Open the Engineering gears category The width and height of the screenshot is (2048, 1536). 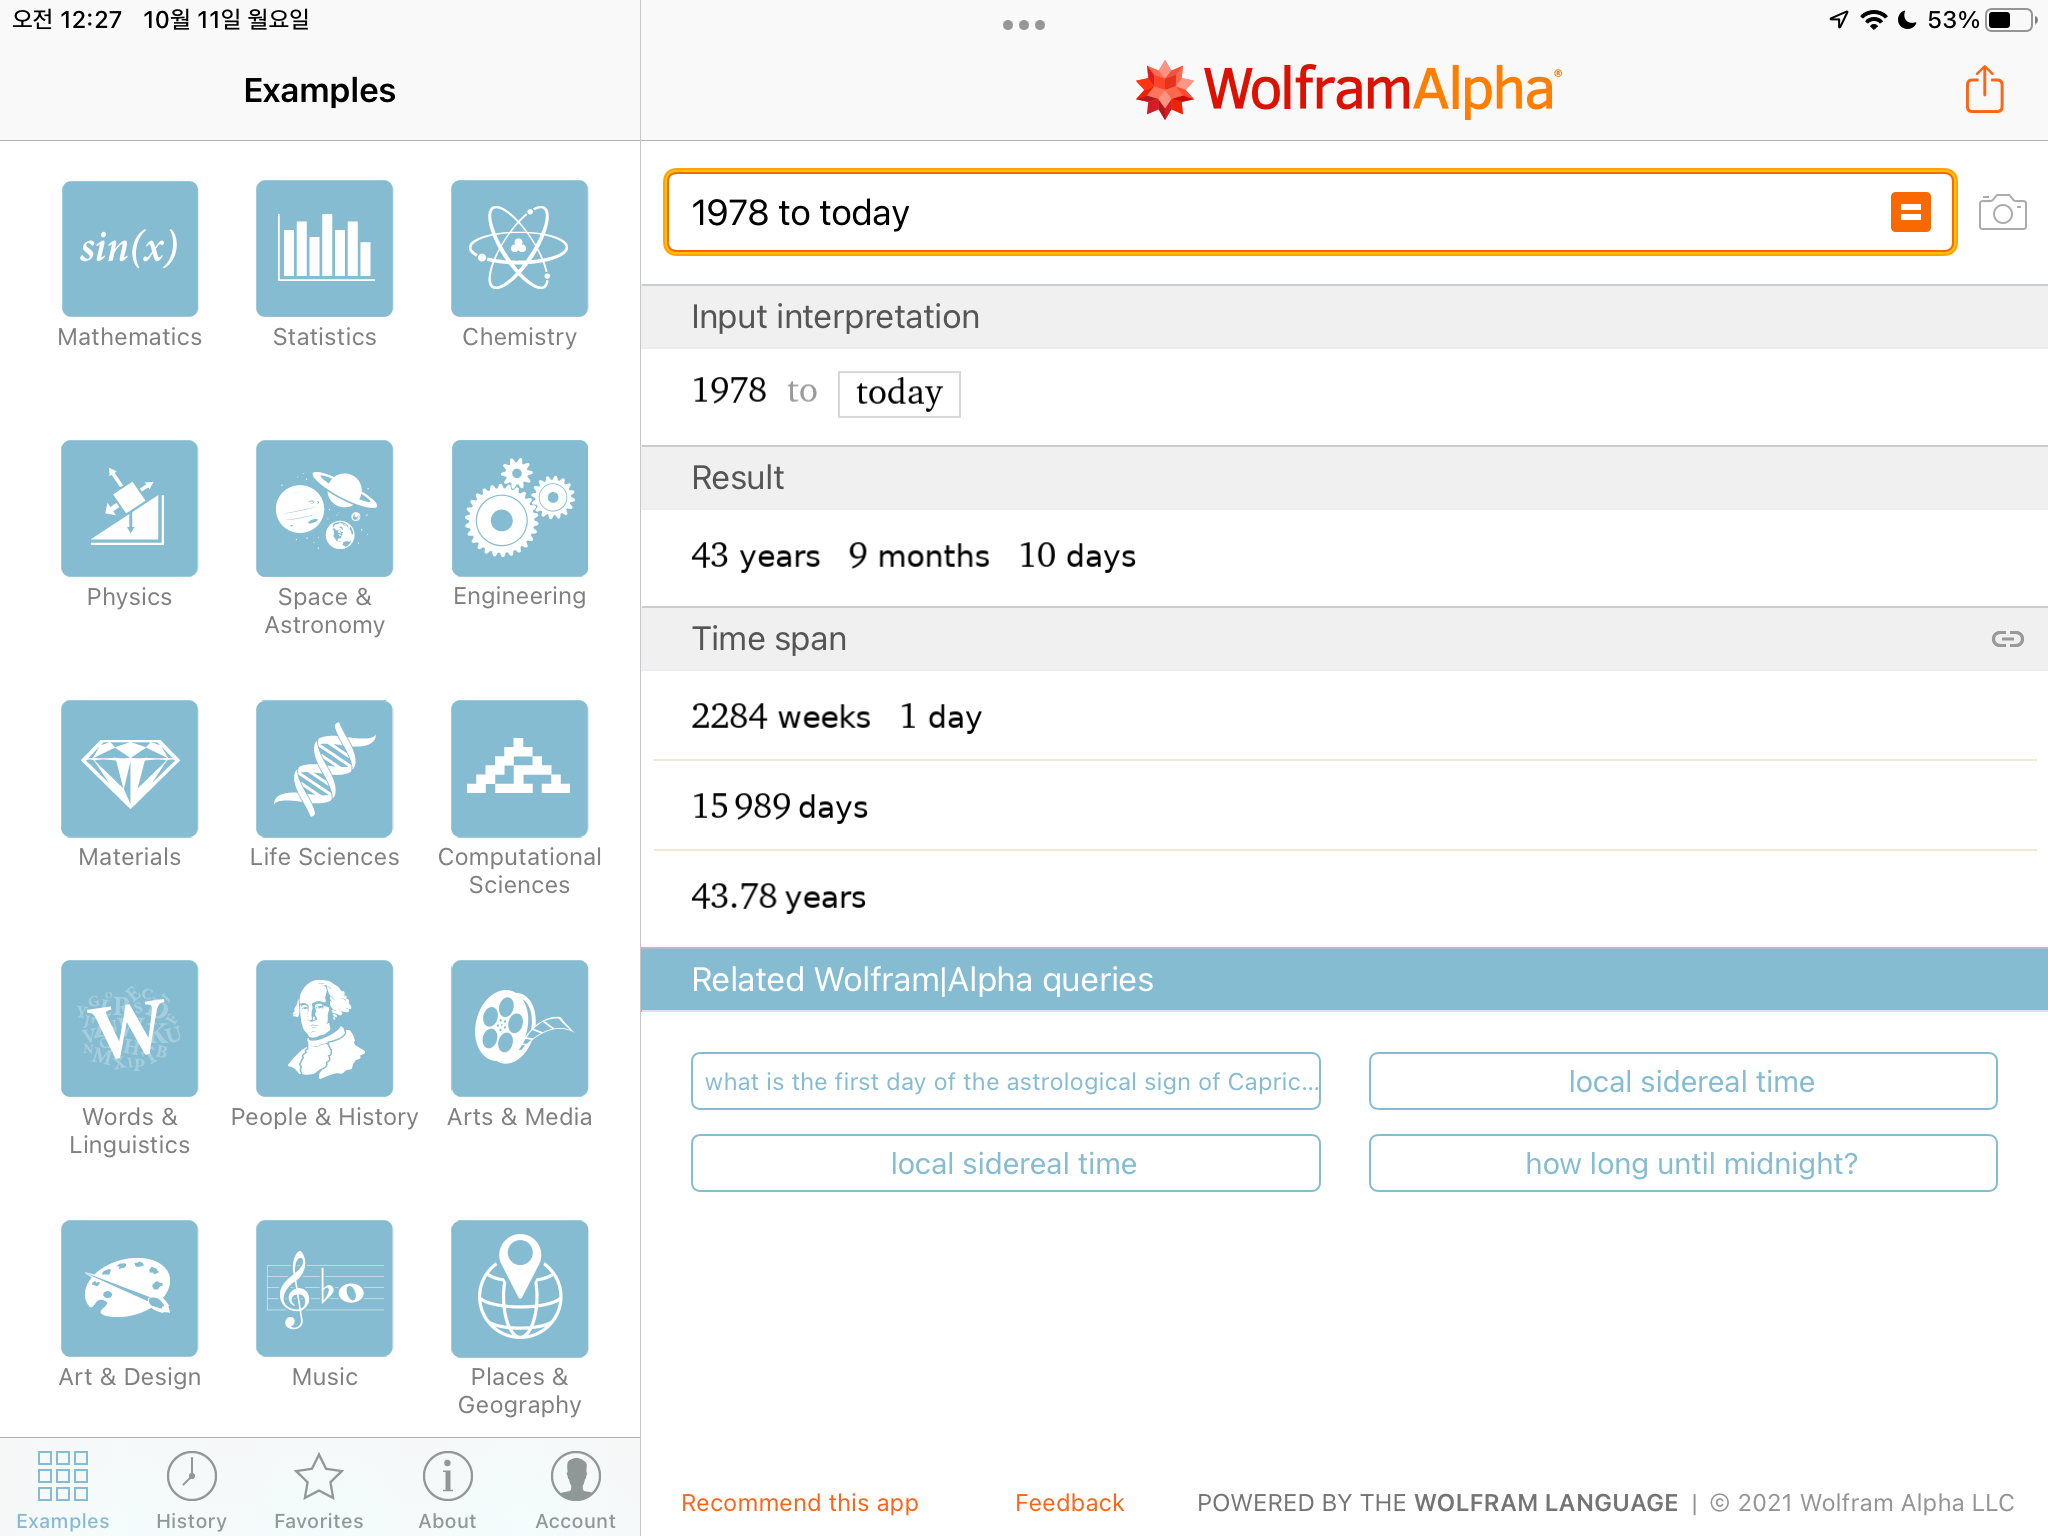coord(519,510)
